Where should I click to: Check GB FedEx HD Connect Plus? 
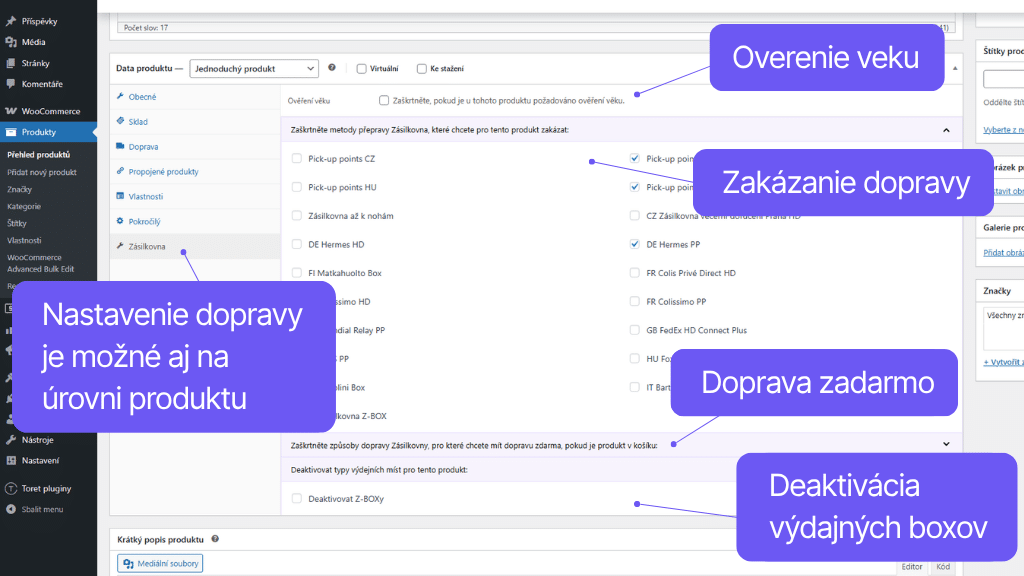pyautogui.click(x=635, y=330)
